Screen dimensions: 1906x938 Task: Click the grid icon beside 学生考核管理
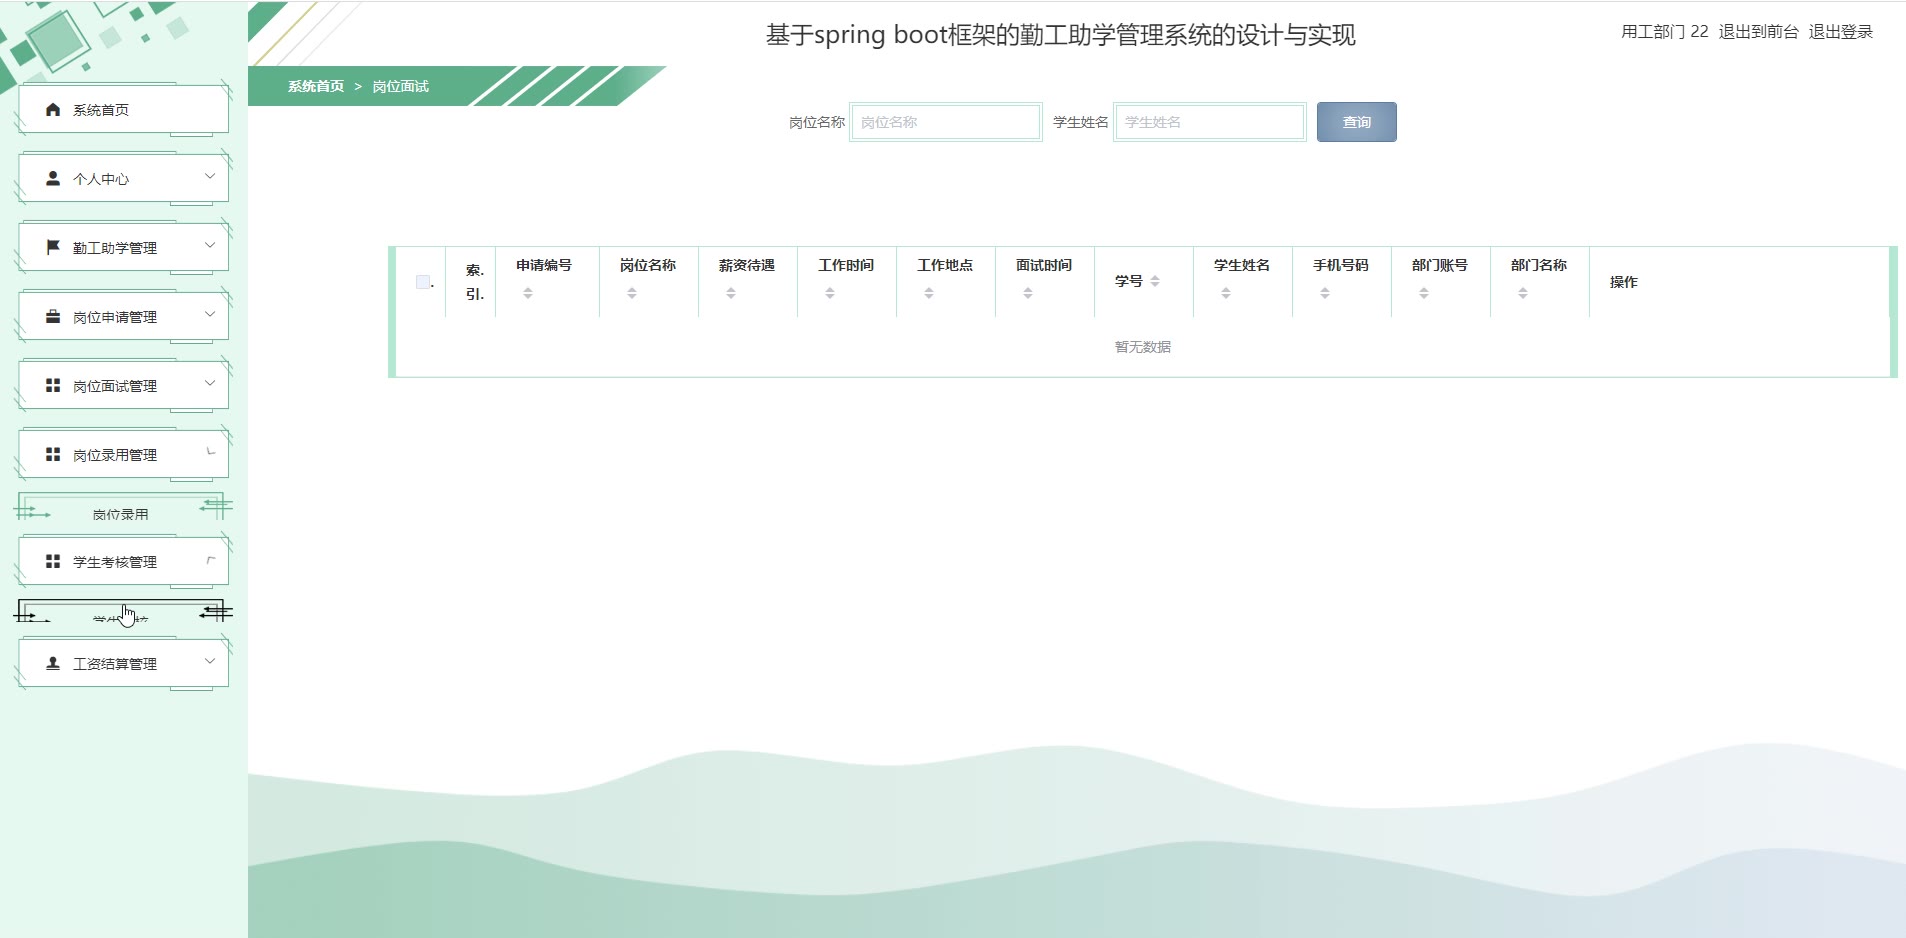pos(53,561)
